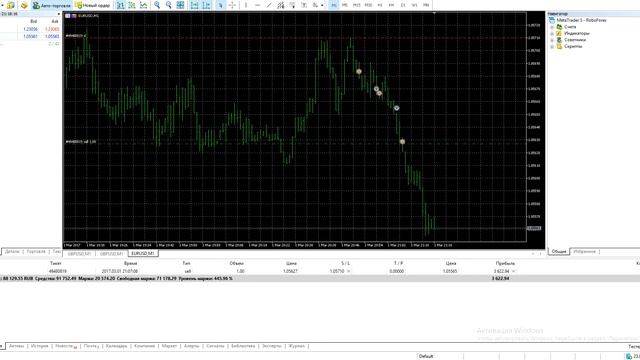Switch chart to candlestick mode

point(132,5)
